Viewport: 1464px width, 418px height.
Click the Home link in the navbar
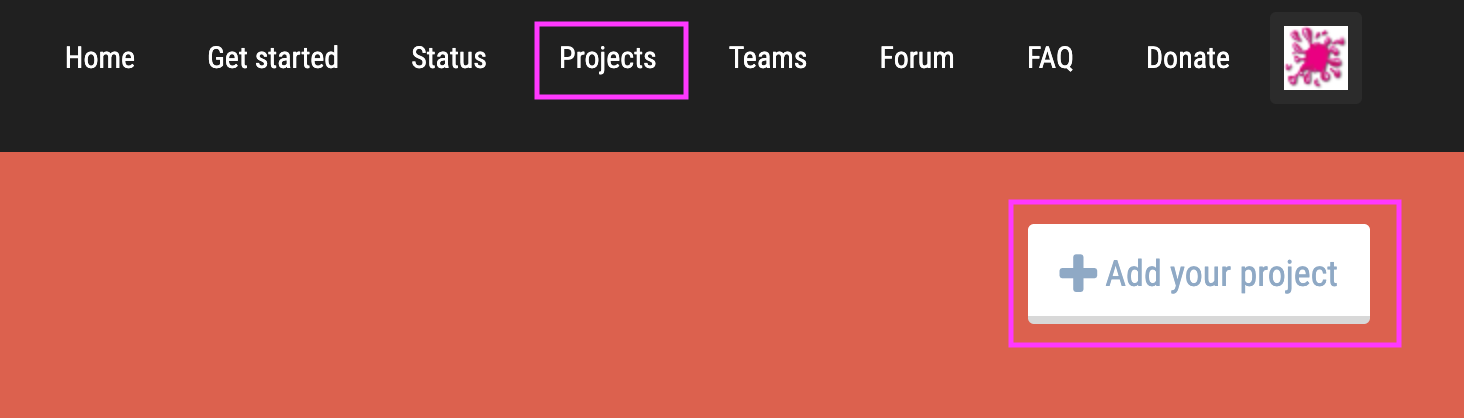point(100,58)
